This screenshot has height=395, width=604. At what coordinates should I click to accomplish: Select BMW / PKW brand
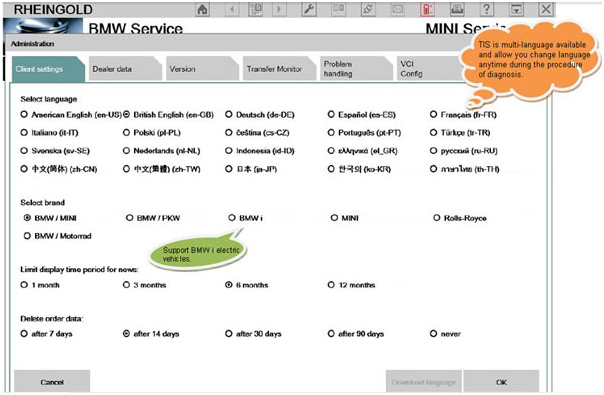pyautogui.click(x=129, y=218)
